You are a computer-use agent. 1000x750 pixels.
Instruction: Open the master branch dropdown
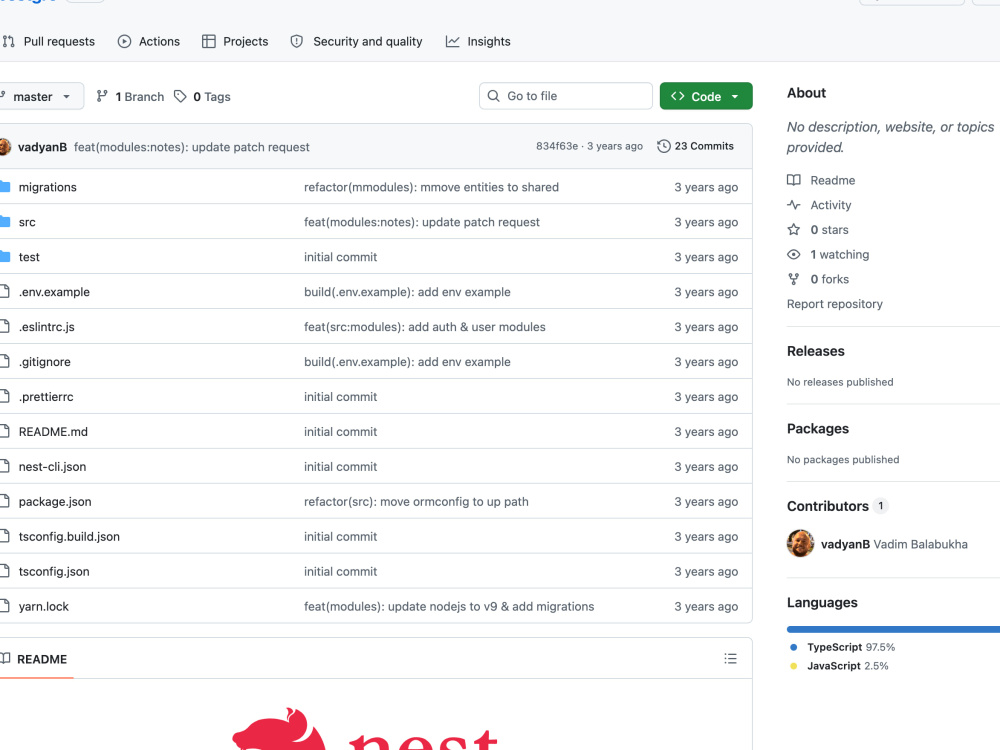pos(41,96)
